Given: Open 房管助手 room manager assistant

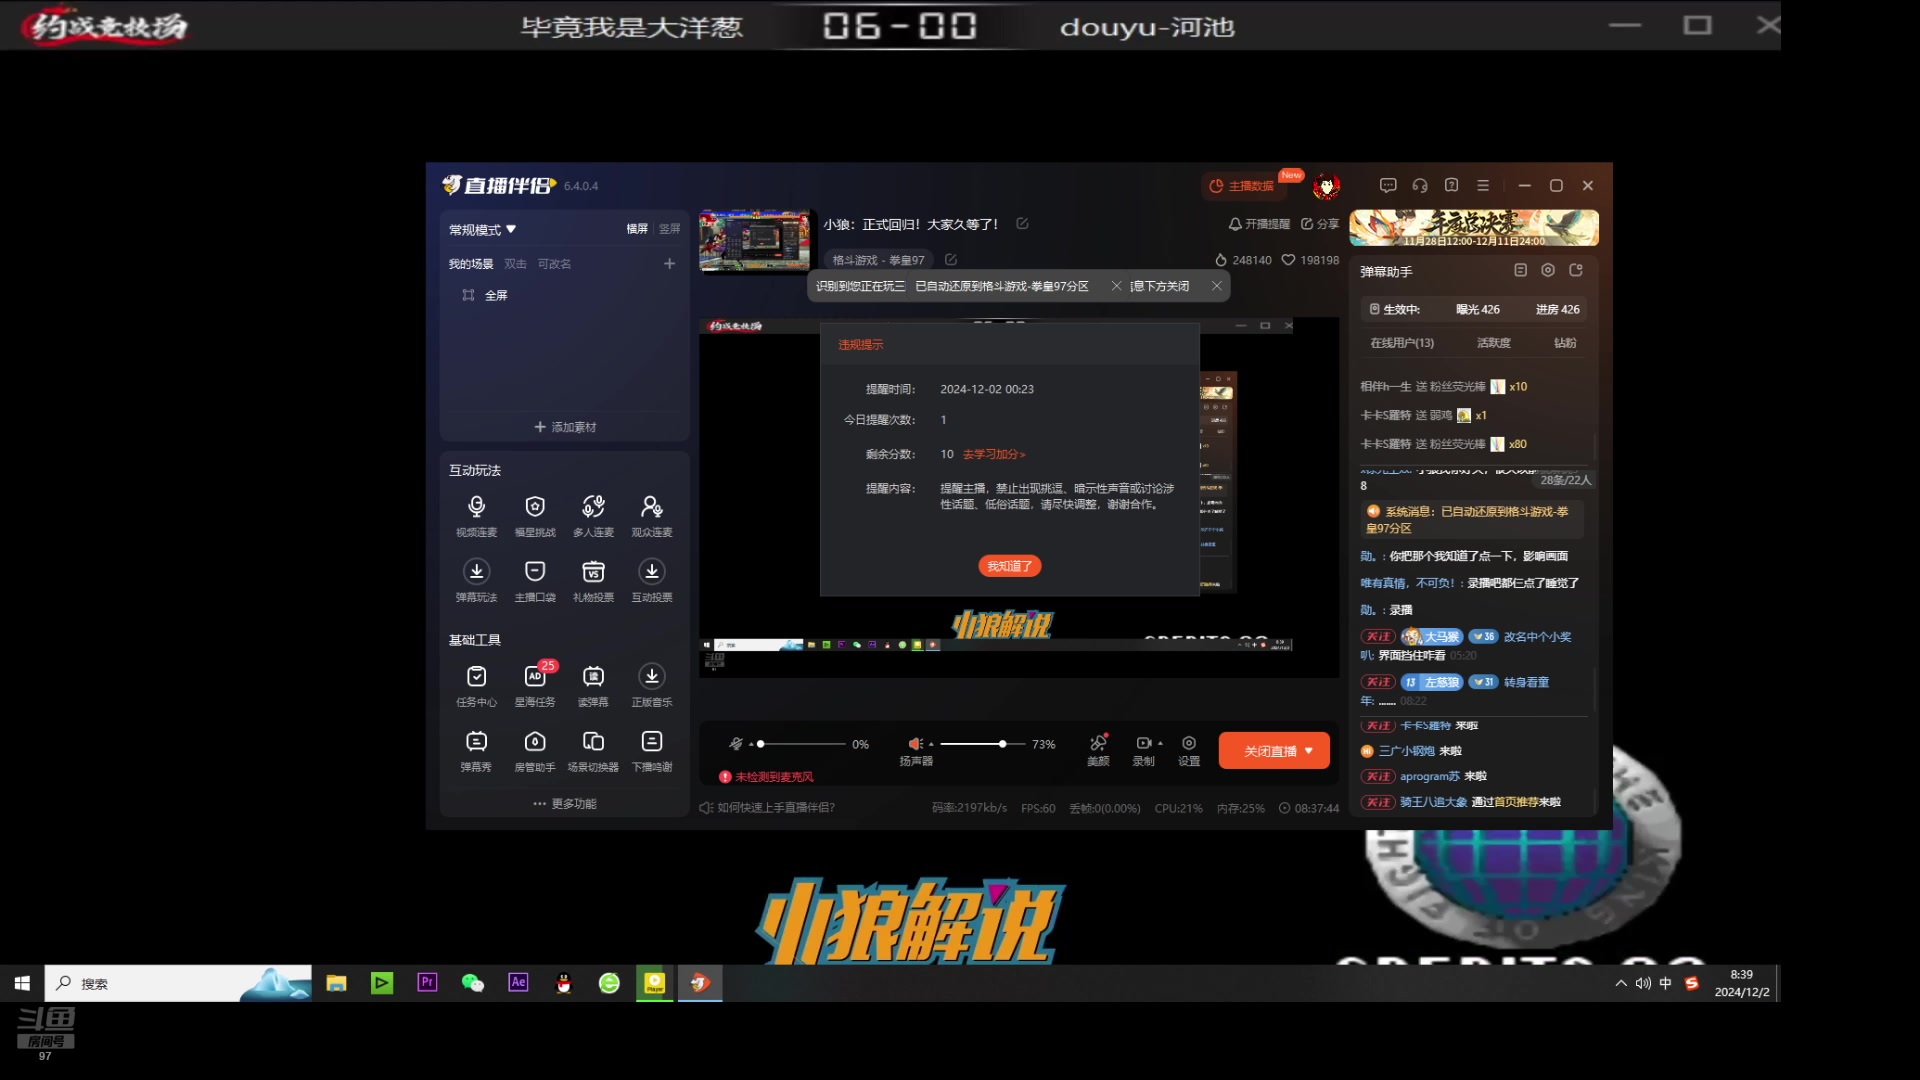Looking at the screenshot, I should 535,751.
